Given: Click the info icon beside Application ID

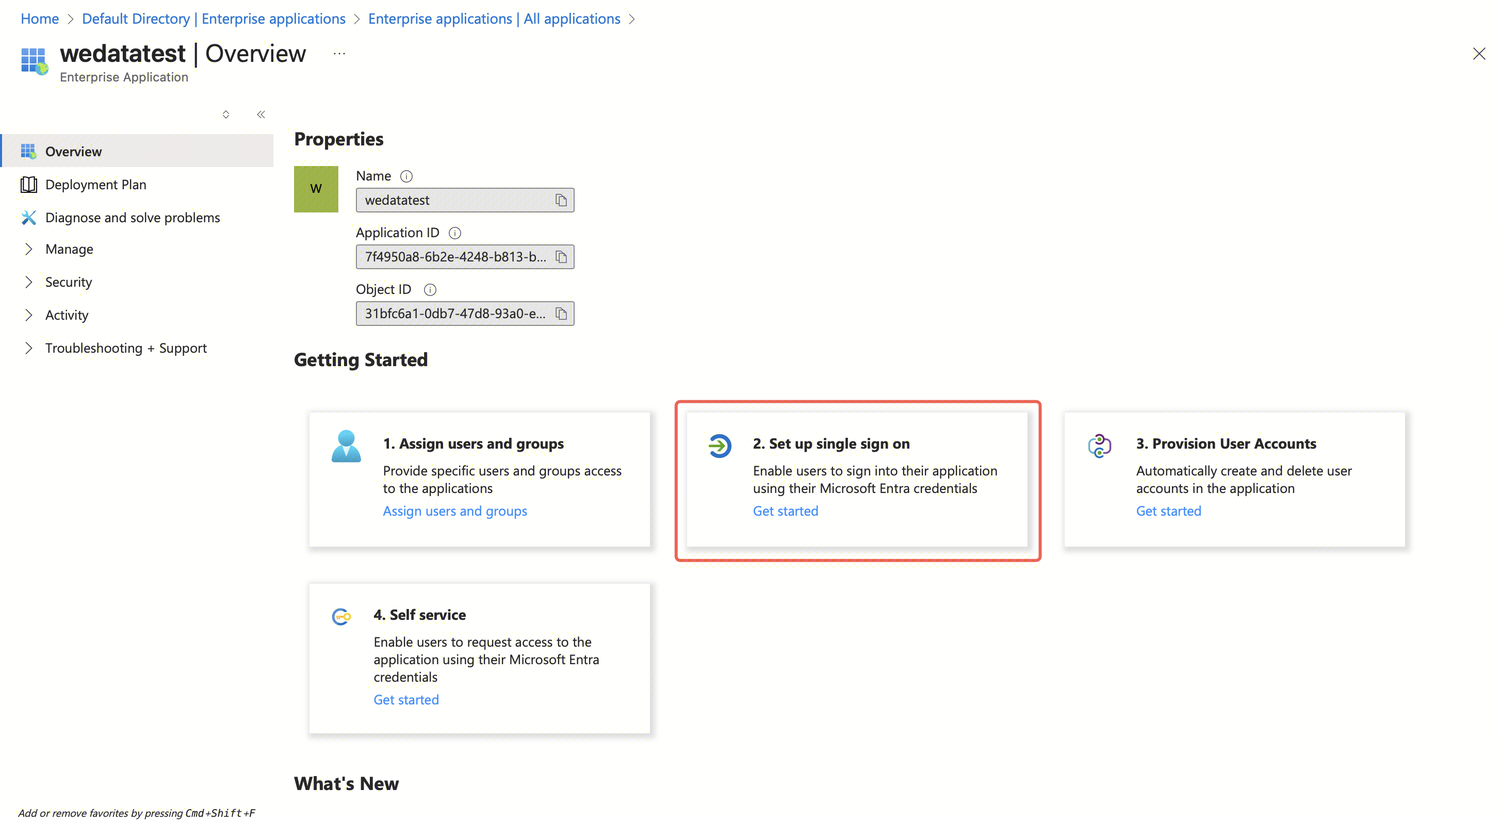Looking at the screenshot, I should pos(455,233).
